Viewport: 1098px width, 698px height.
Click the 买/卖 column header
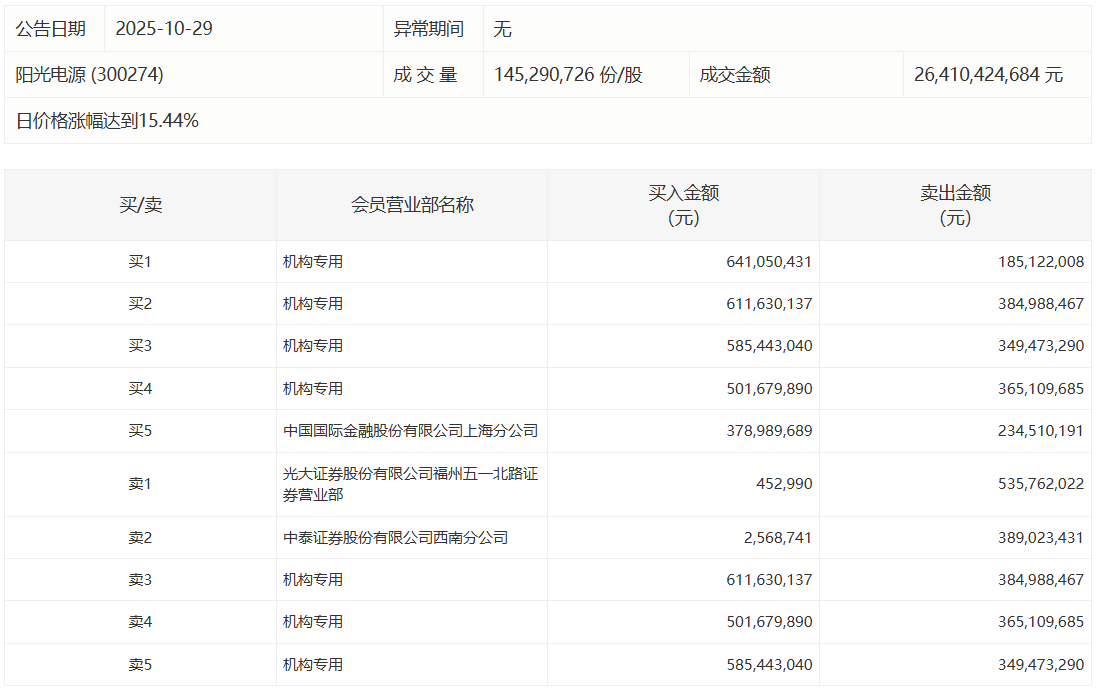[x=140, y=205]
